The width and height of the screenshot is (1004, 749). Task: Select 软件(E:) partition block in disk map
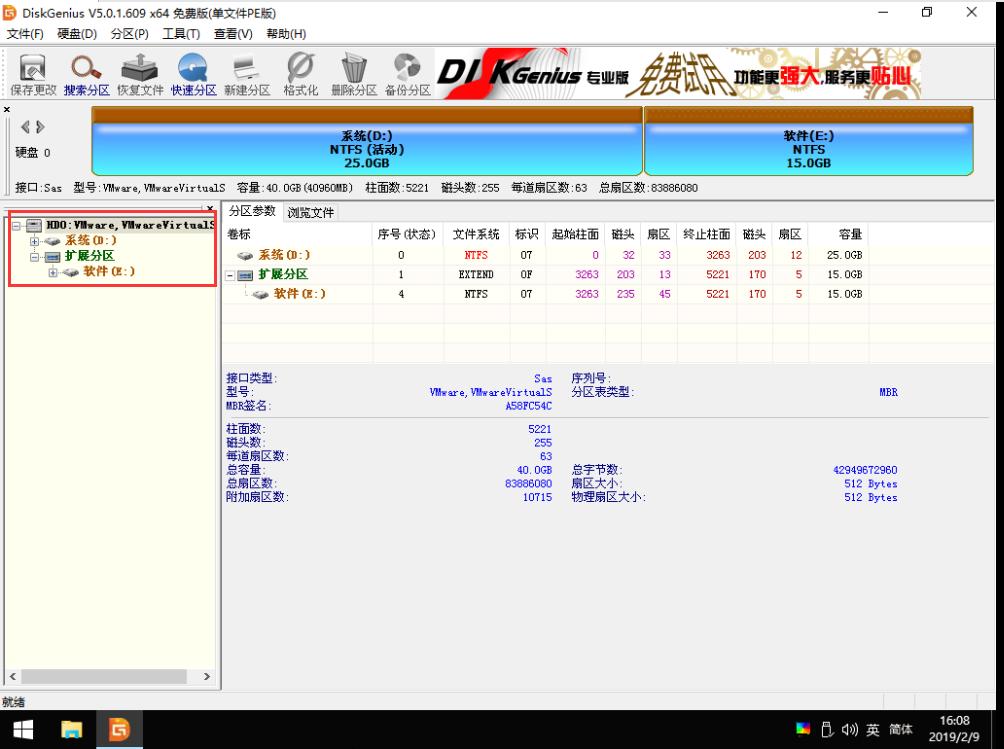coord(809,145)
